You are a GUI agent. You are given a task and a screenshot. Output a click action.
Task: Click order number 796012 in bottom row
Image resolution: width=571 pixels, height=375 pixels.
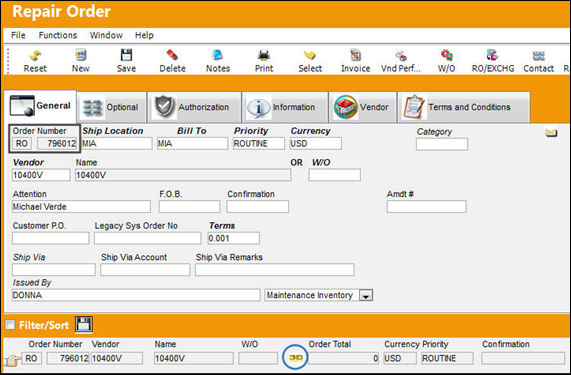pos(68,358)
